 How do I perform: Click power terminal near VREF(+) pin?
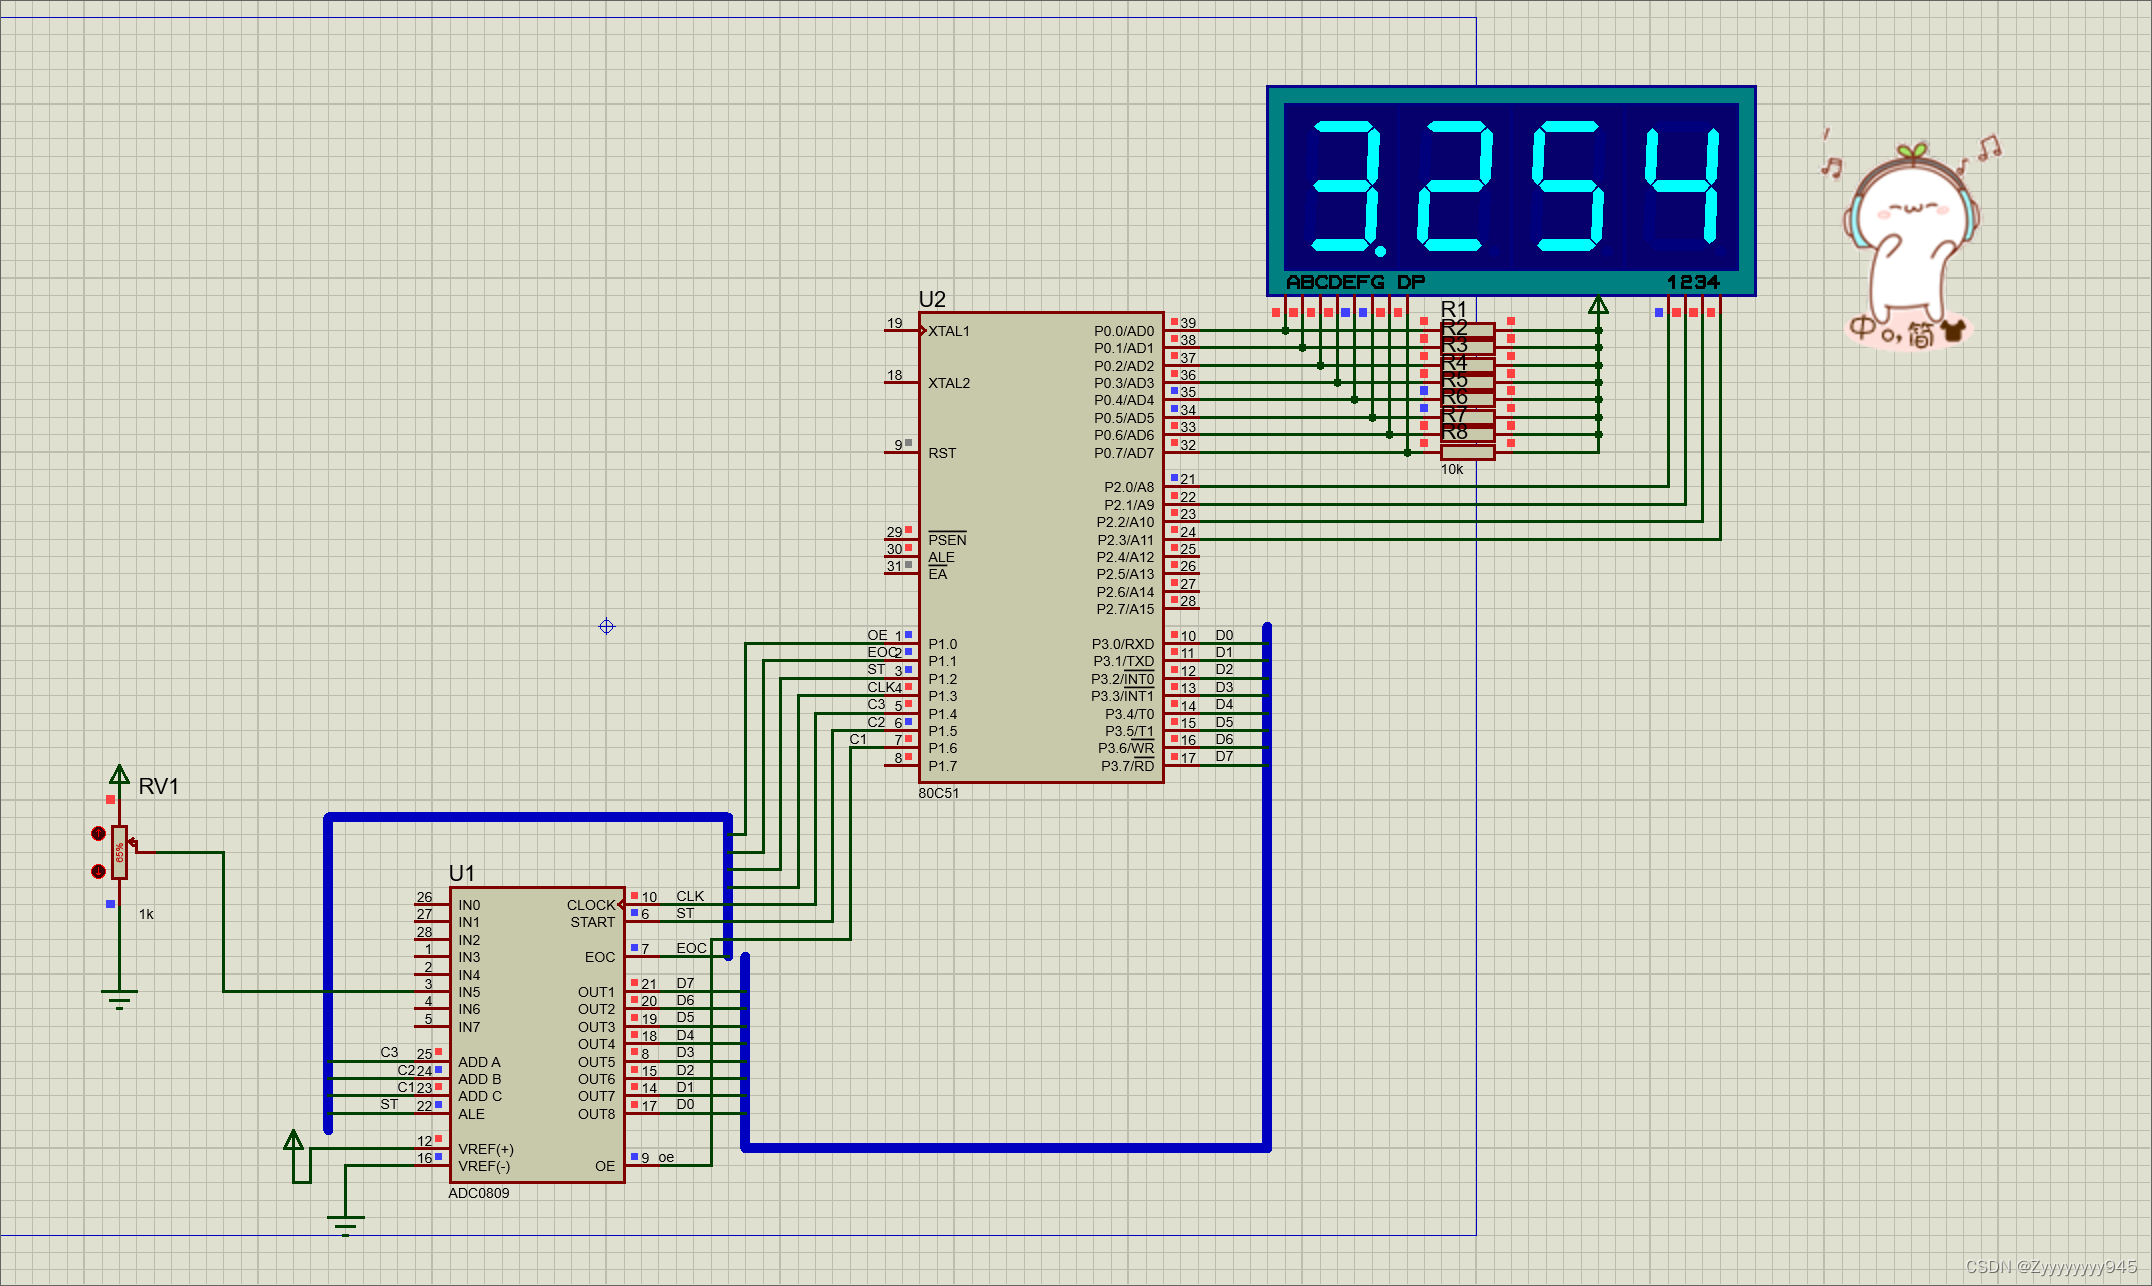click(293, 1141)
